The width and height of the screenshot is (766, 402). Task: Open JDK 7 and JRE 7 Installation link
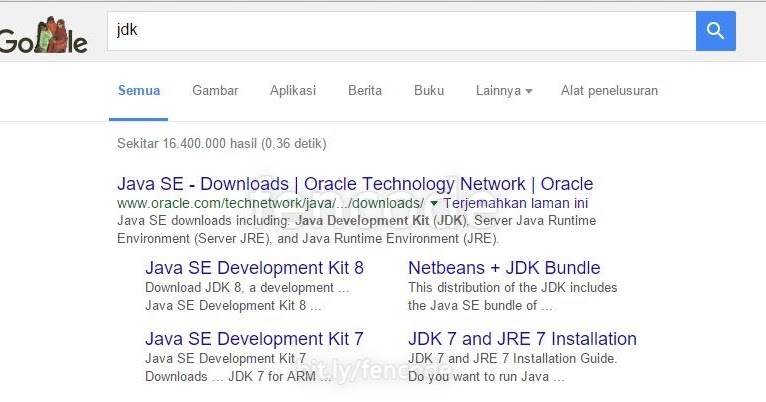coord(522,339)
